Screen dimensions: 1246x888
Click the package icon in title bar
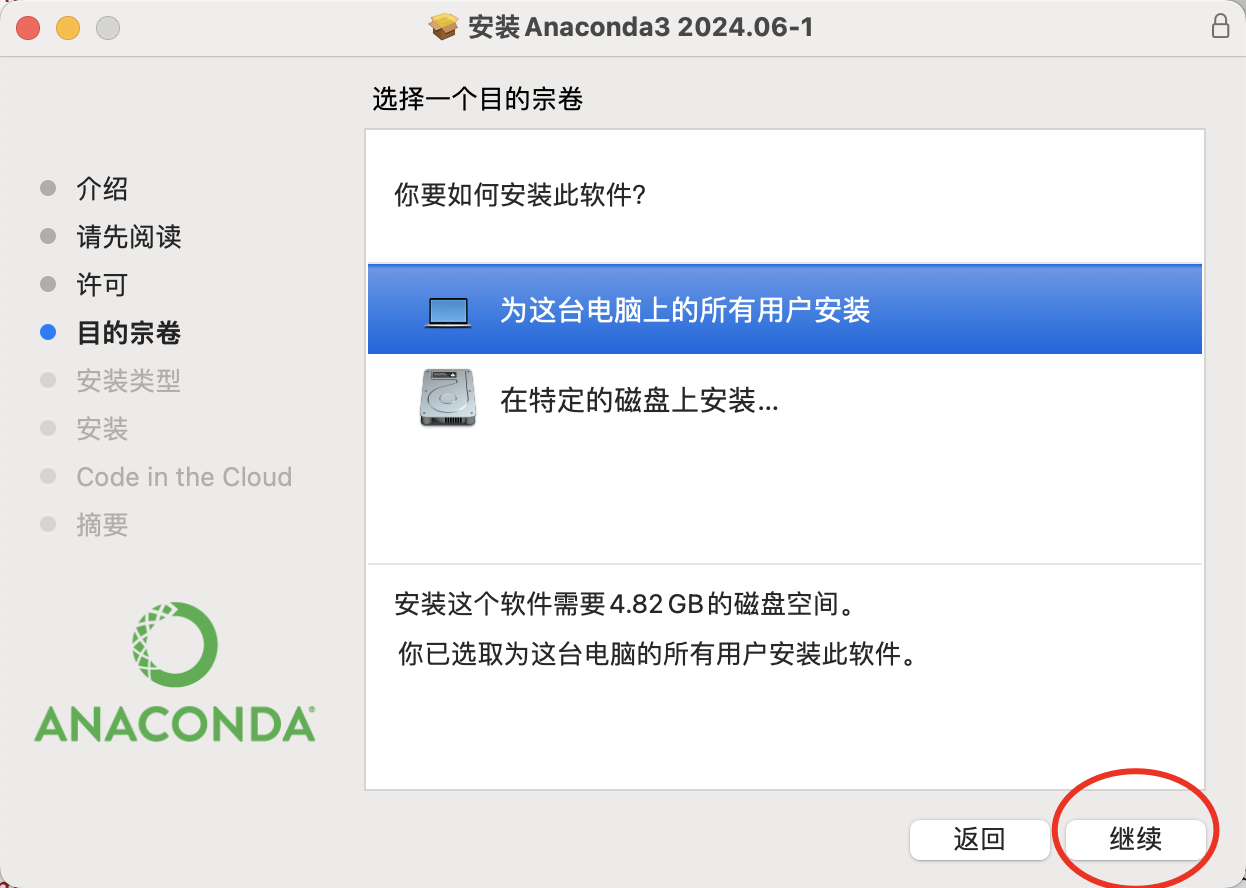click(443, 27)
